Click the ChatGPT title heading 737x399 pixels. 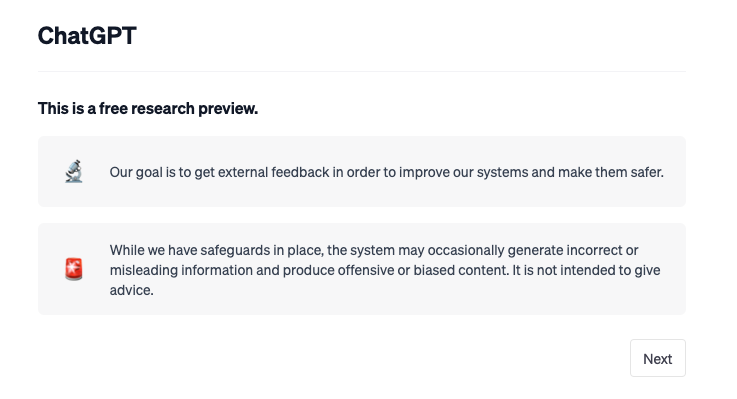tap(87, 36)
